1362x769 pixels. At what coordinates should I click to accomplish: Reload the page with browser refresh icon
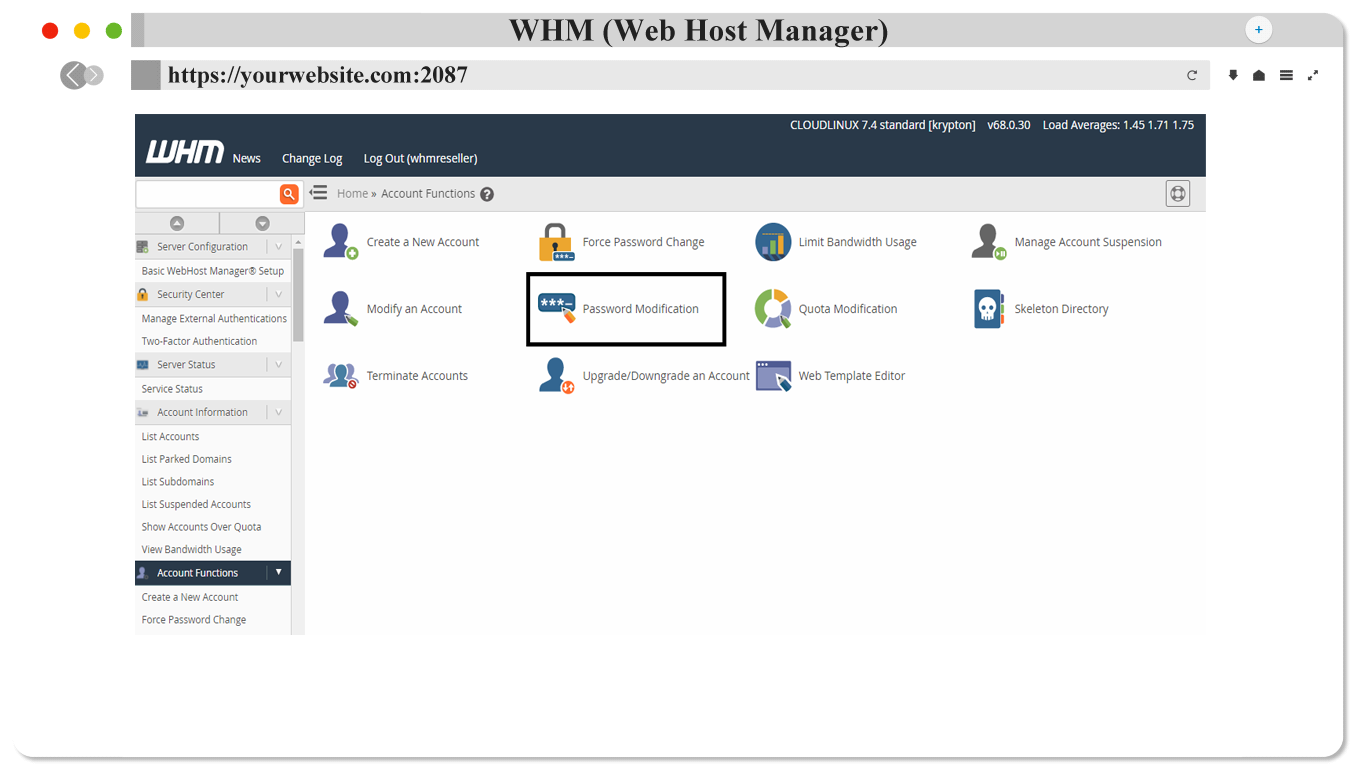click(x=1192, y=75)
